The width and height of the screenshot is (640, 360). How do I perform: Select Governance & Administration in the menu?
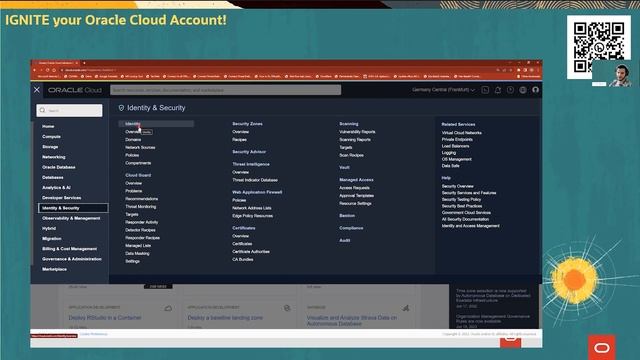(72, 259)
